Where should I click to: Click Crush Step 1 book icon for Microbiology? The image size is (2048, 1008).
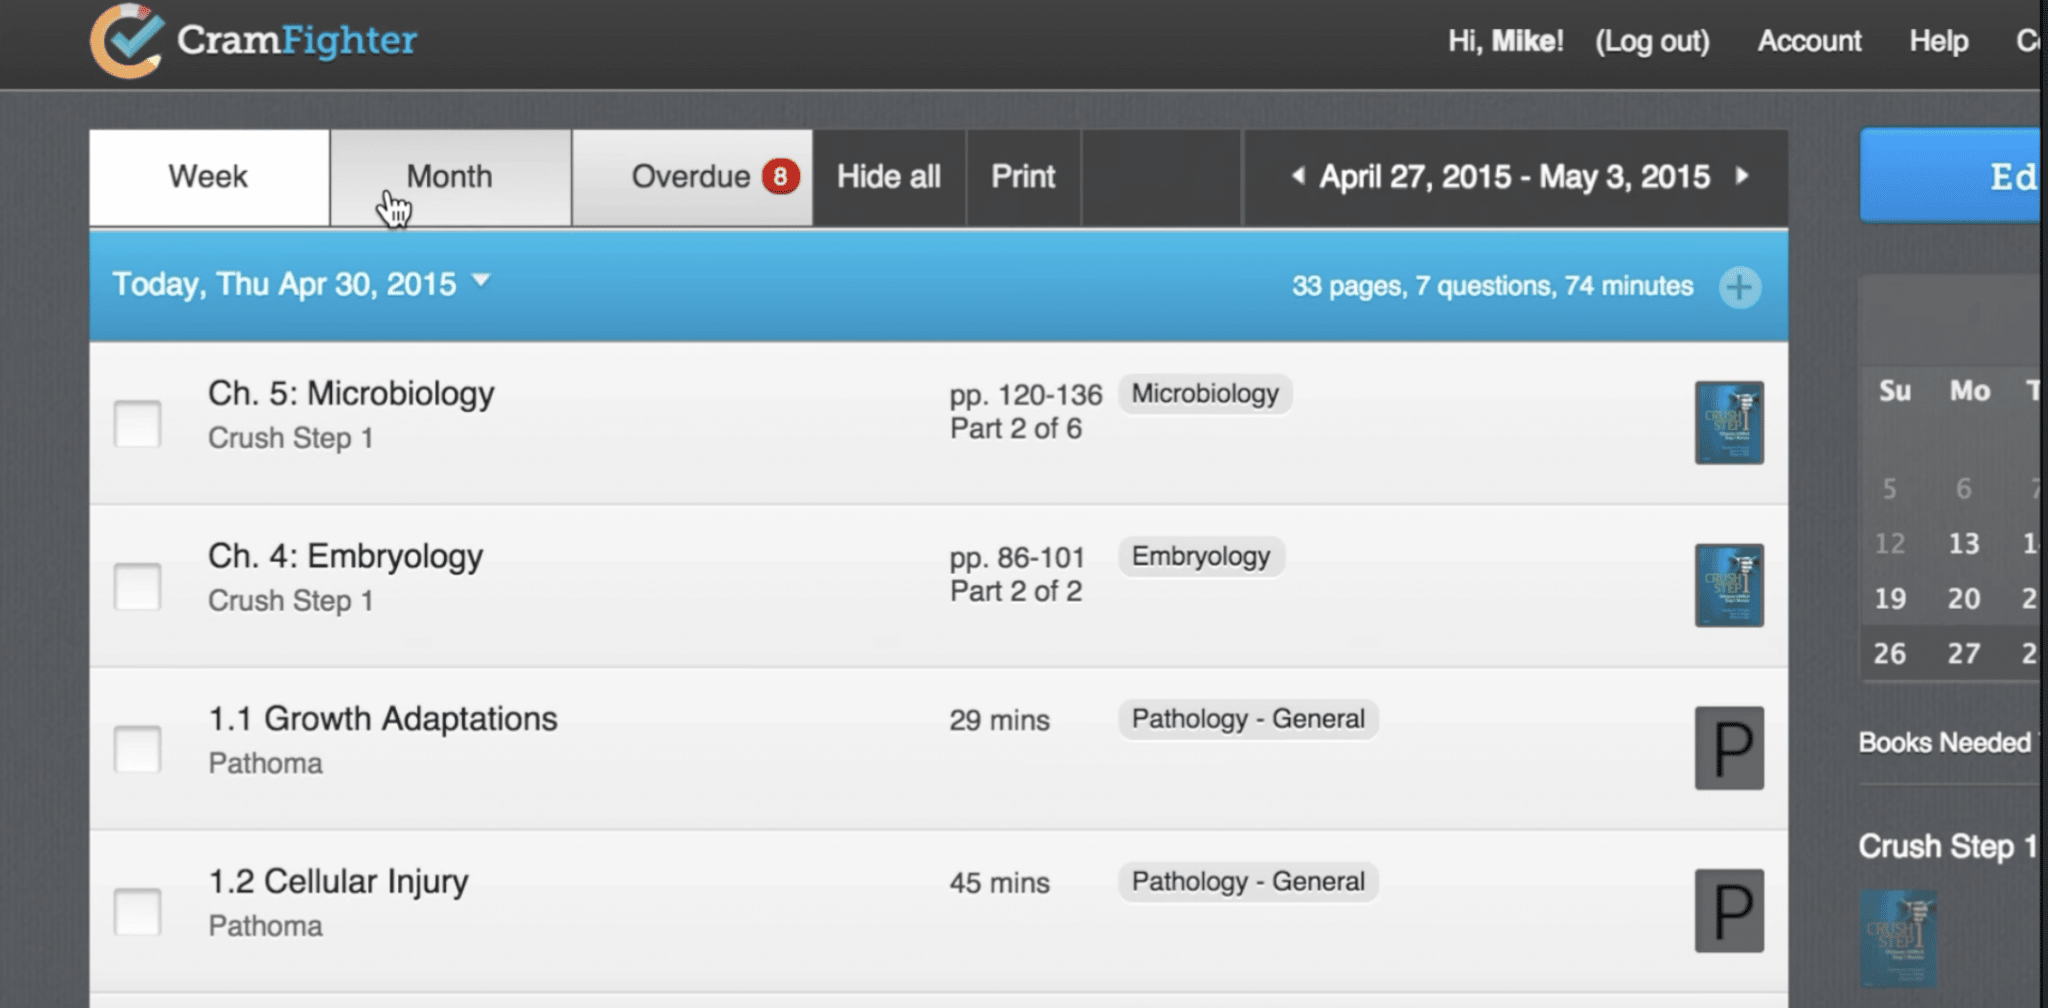click(1728, 423)
